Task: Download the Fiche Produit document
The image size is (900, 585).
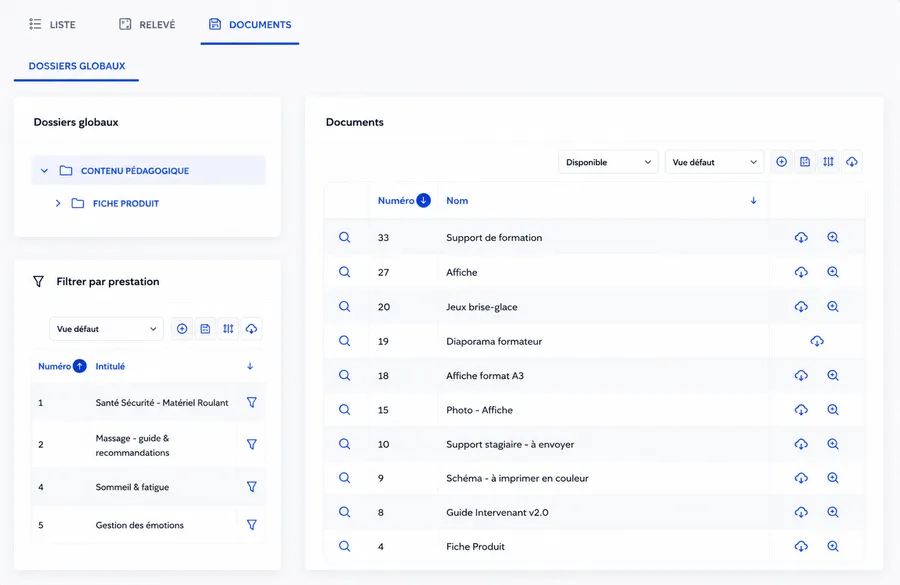Action: (x=801, y=546)
